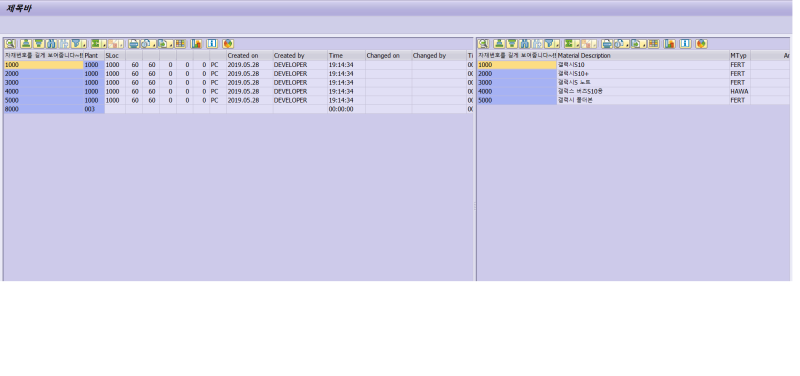800x376 pixels.
Task: Click Find binoculars icon in right grid
Action: (x=524, y=44)
